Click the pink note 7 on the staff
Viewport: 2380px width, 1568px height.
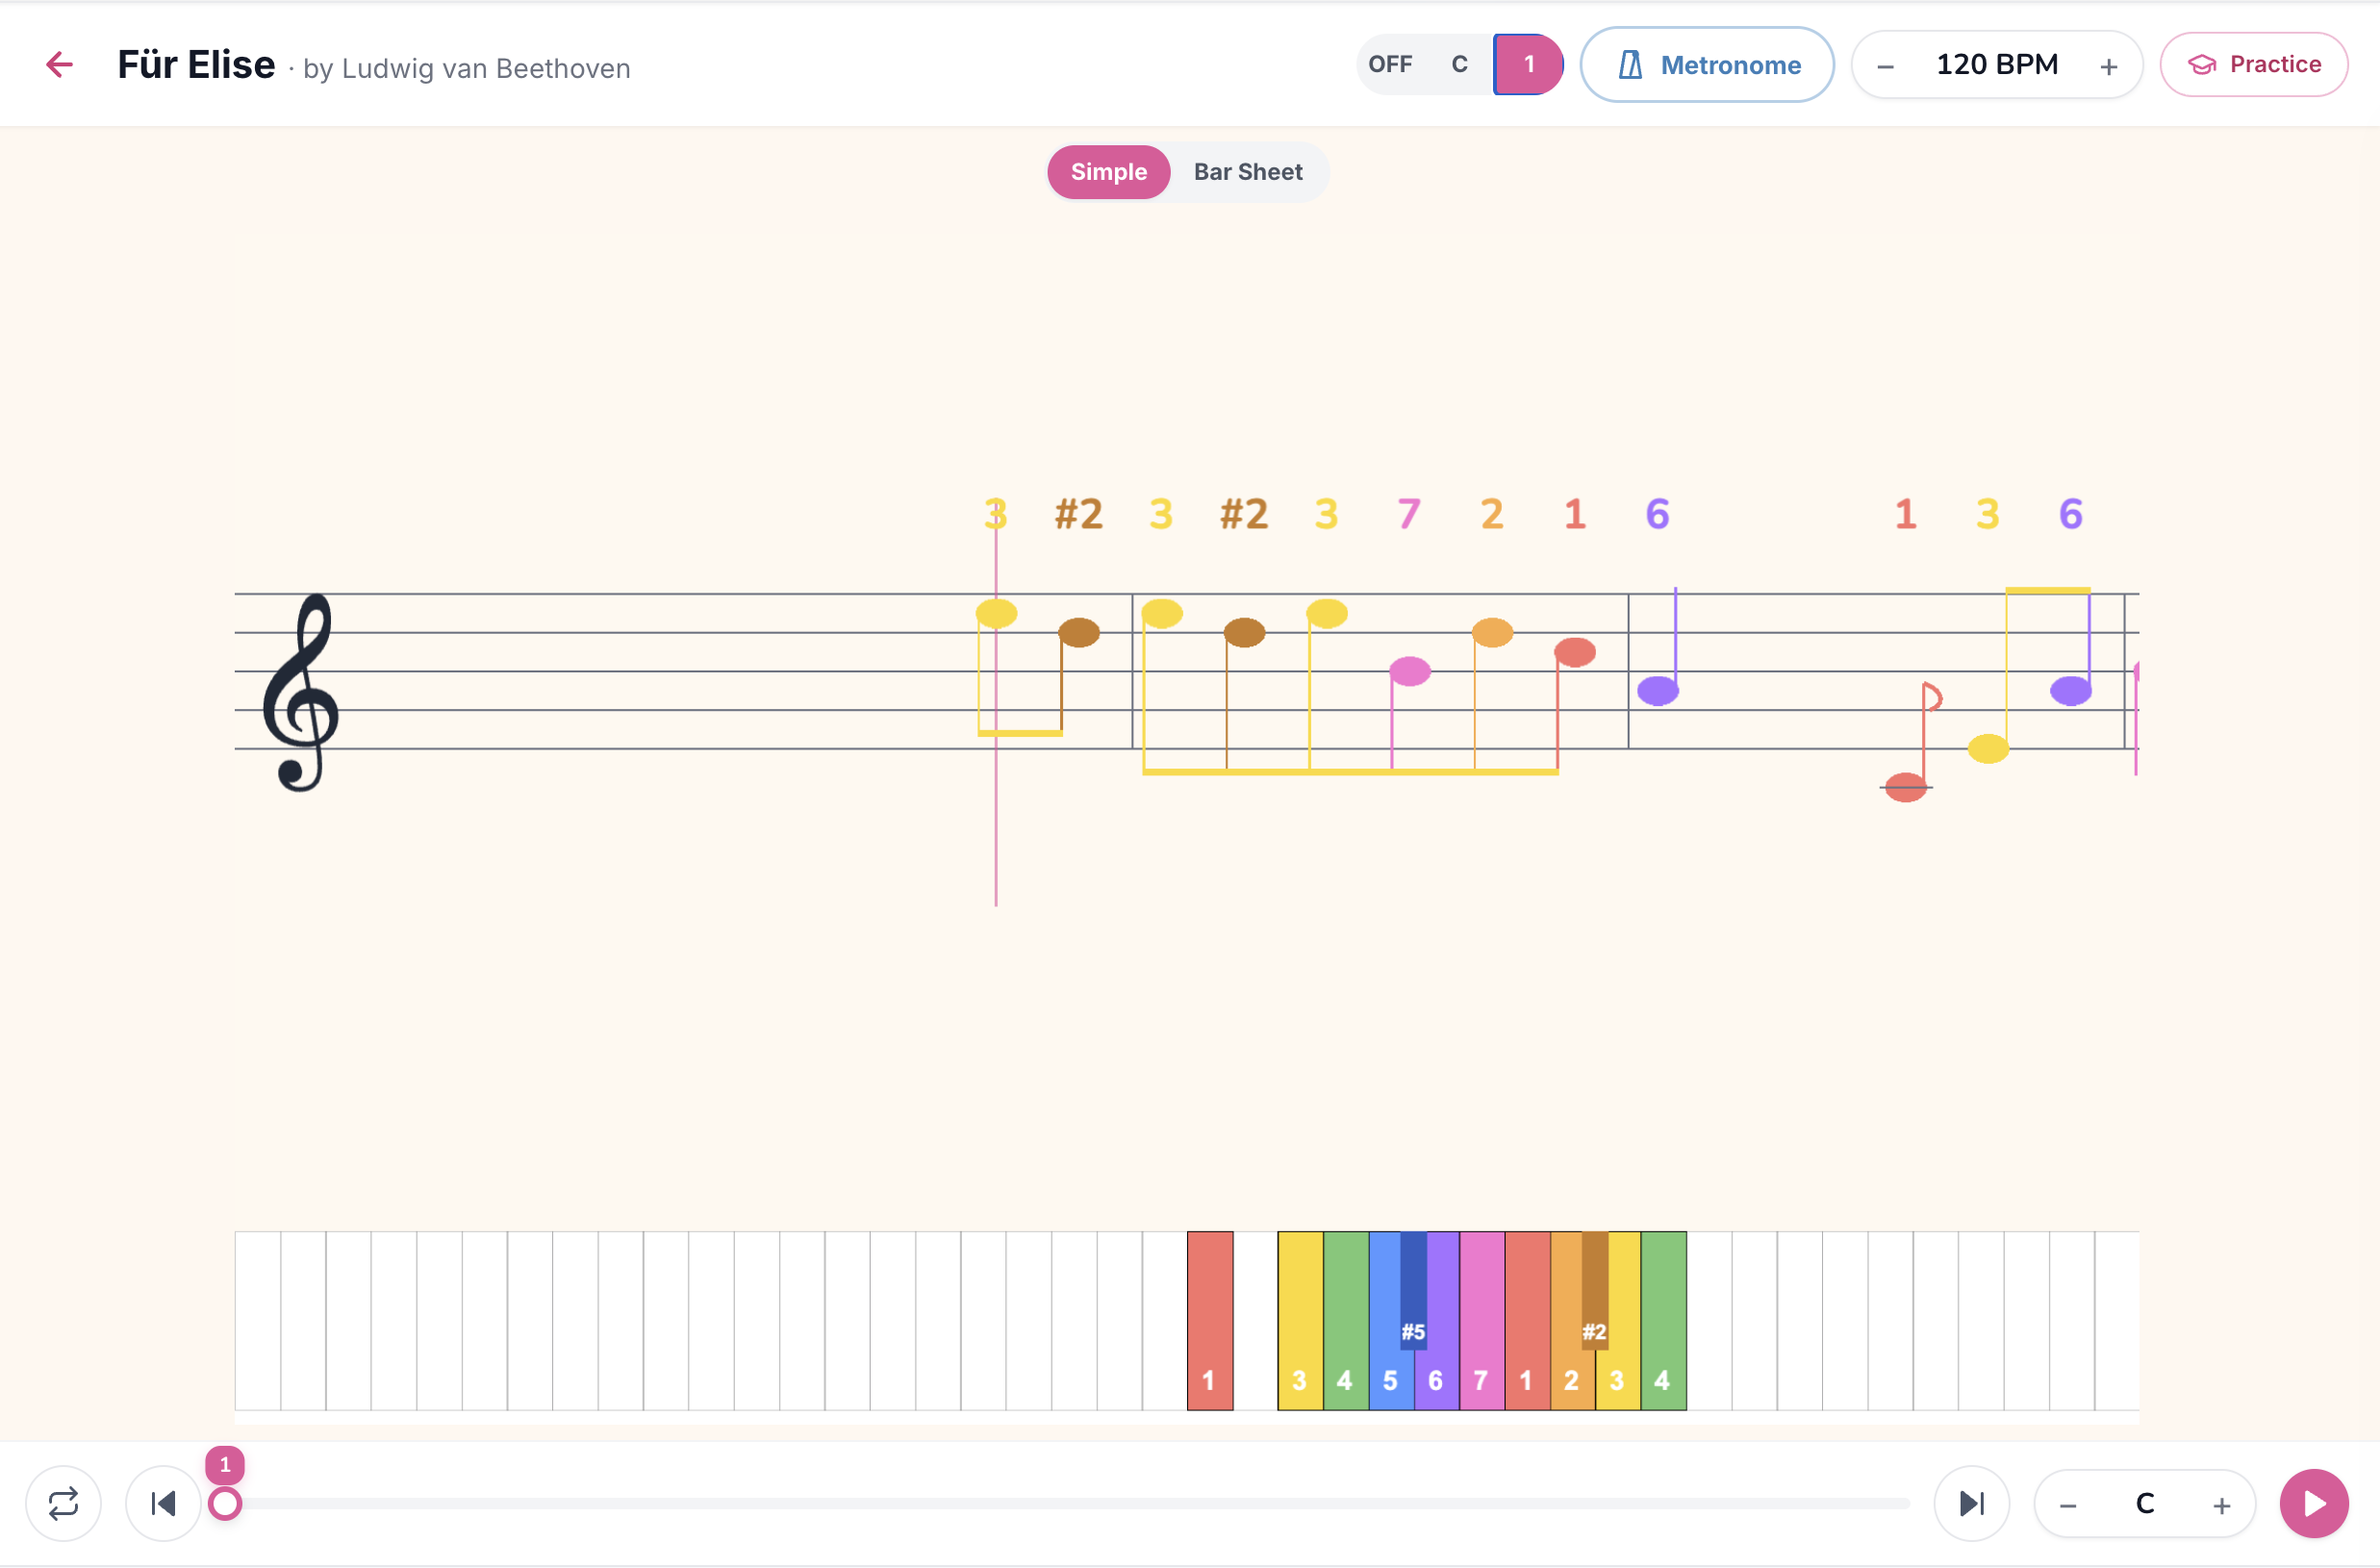pos(1410,671)
